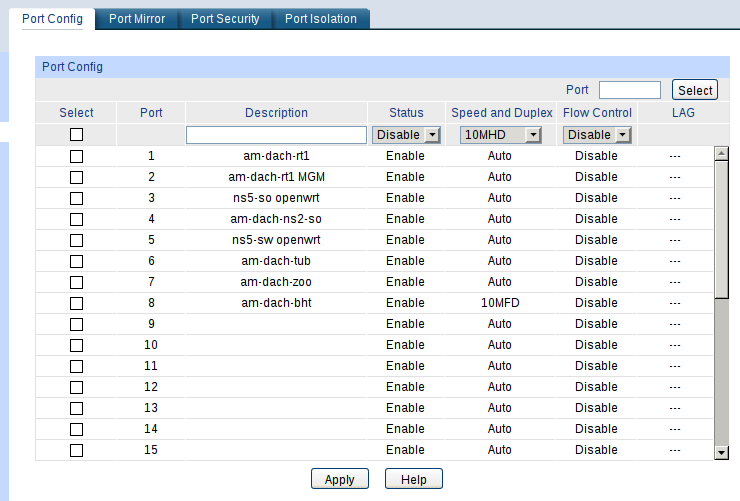Toggle the select-all checkbox in header row
Image resolution: width=740 pixels, height=501 pixels.
tap(76, 135)
